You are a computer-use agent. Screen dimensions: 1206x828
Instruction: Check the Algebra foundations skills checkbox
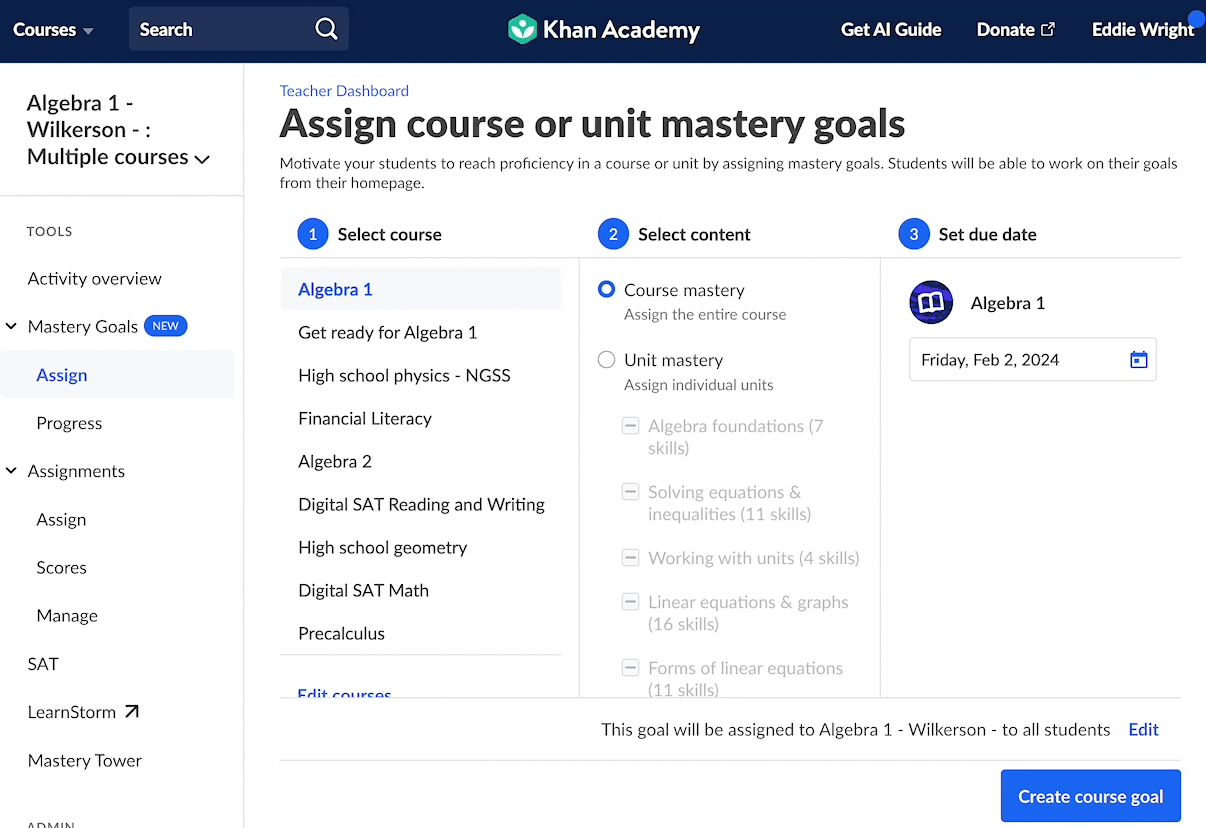tap(630, 425)
